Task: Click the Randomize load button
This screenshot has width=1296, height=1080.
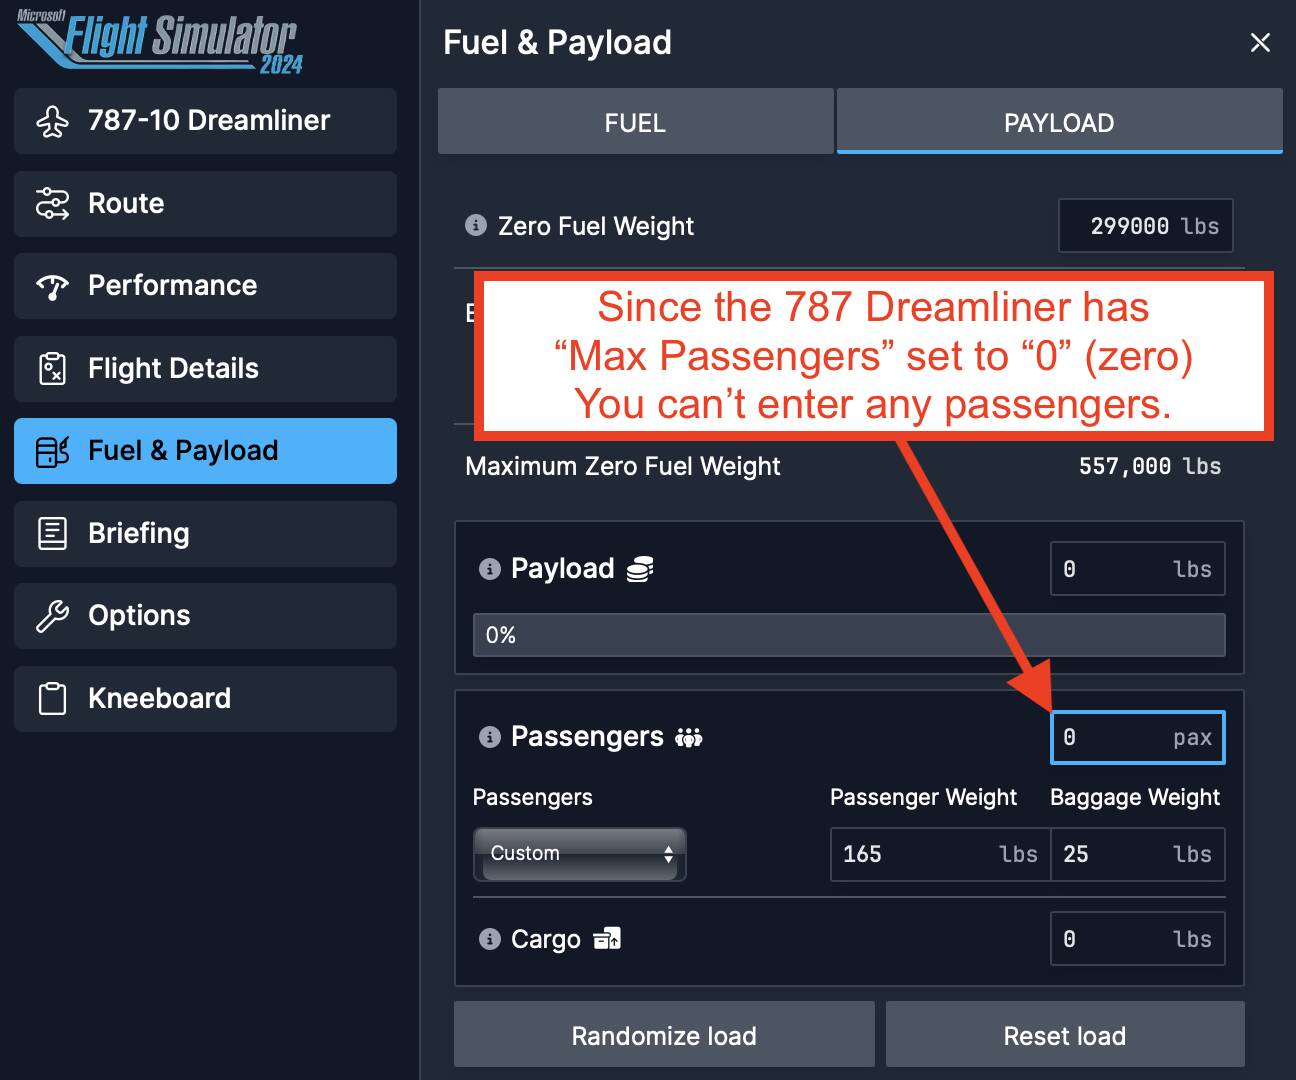Action: coord(664,1035)
